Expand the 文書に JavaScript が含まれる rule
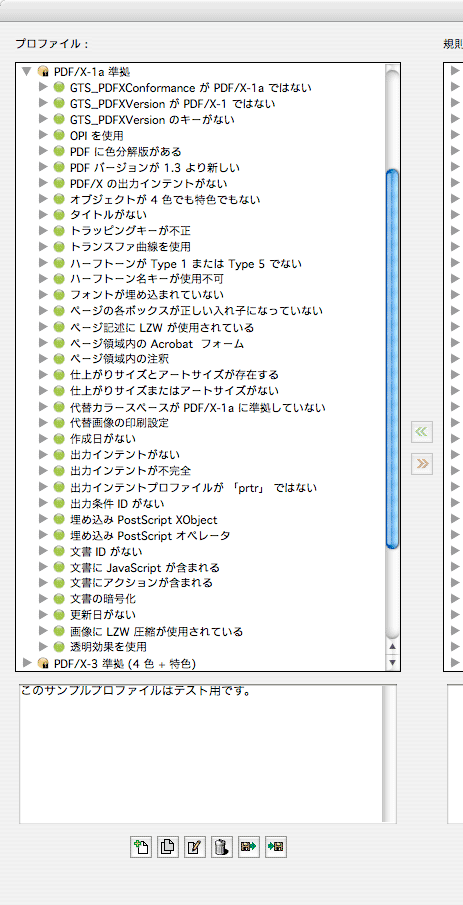This screenshot has height=905, width=463. point(43,567)
